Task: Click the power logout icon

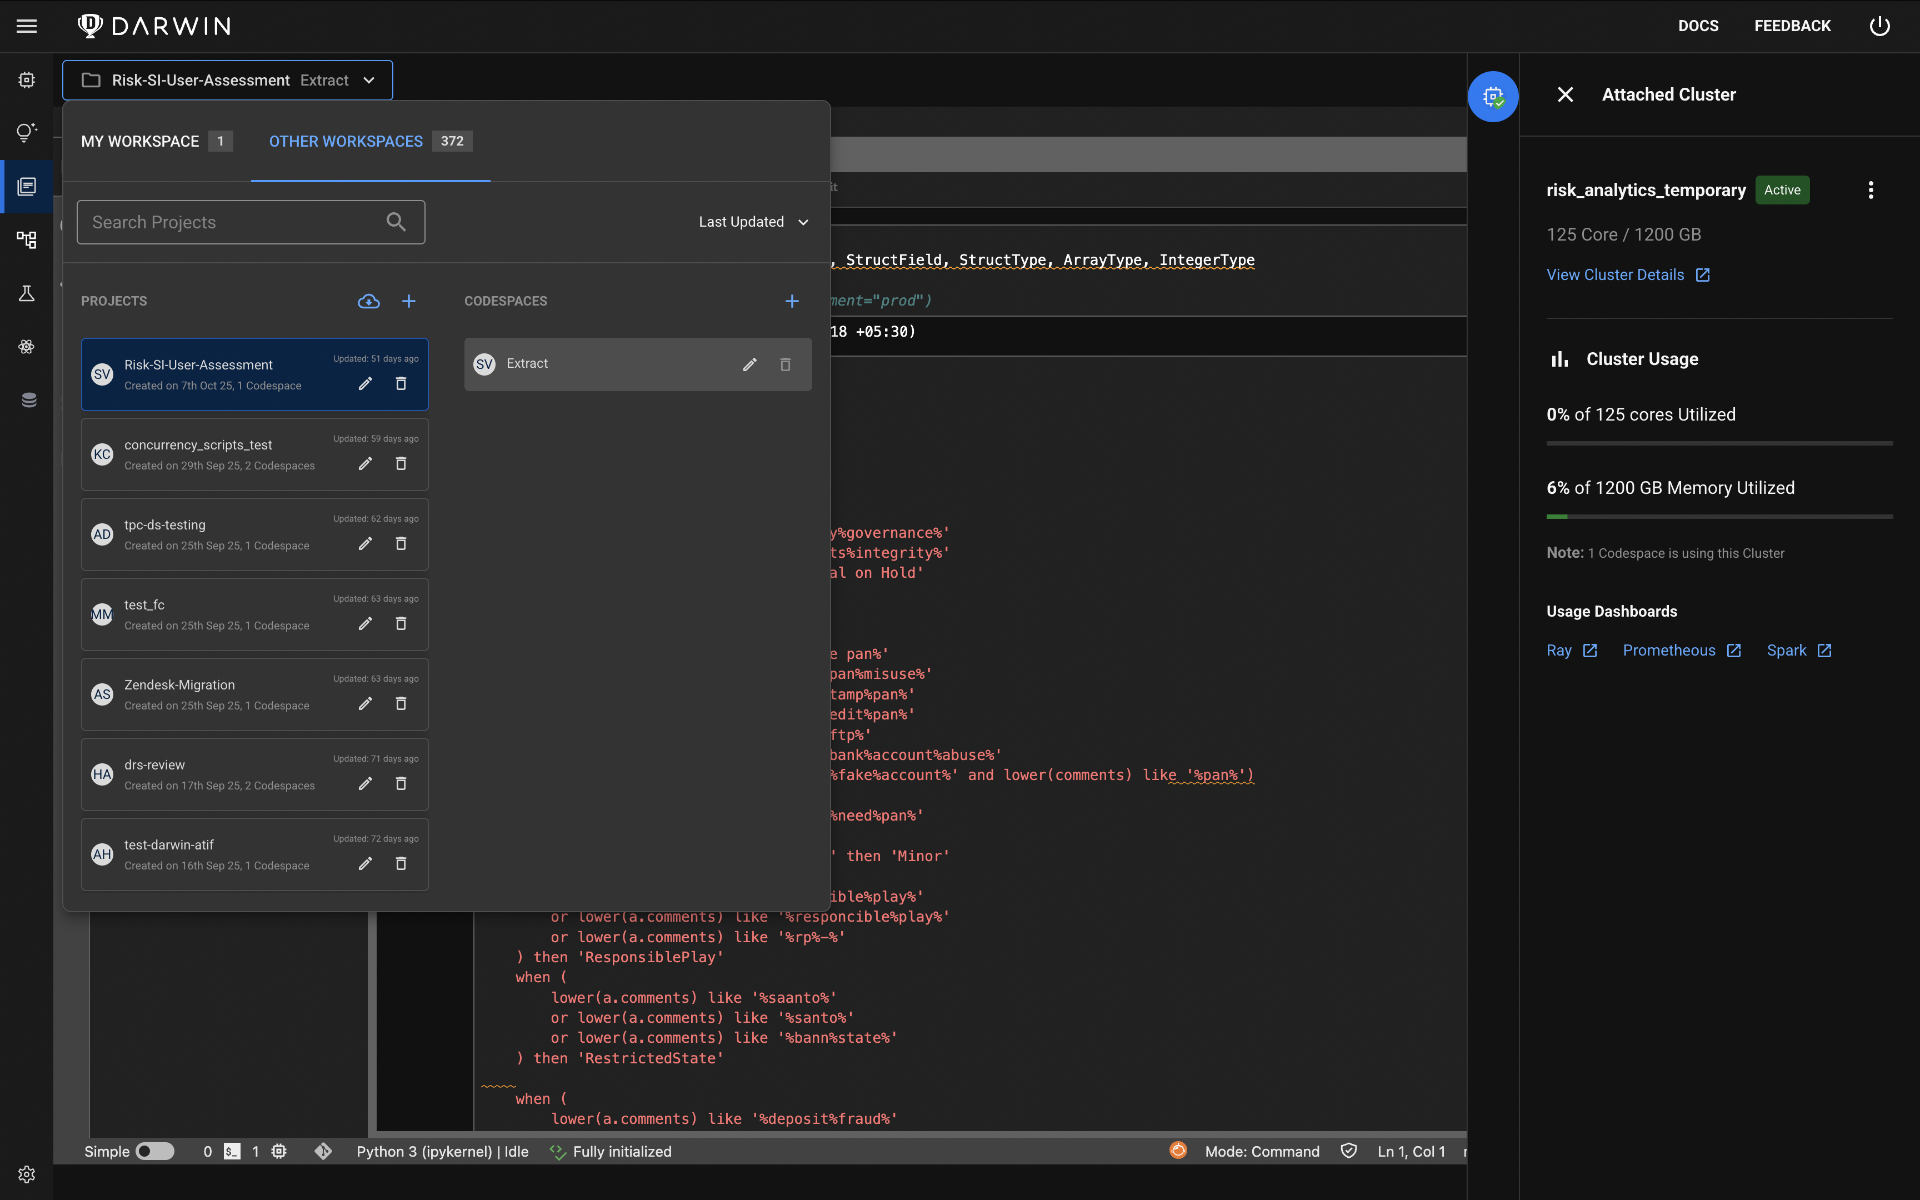Action: 1880,26
